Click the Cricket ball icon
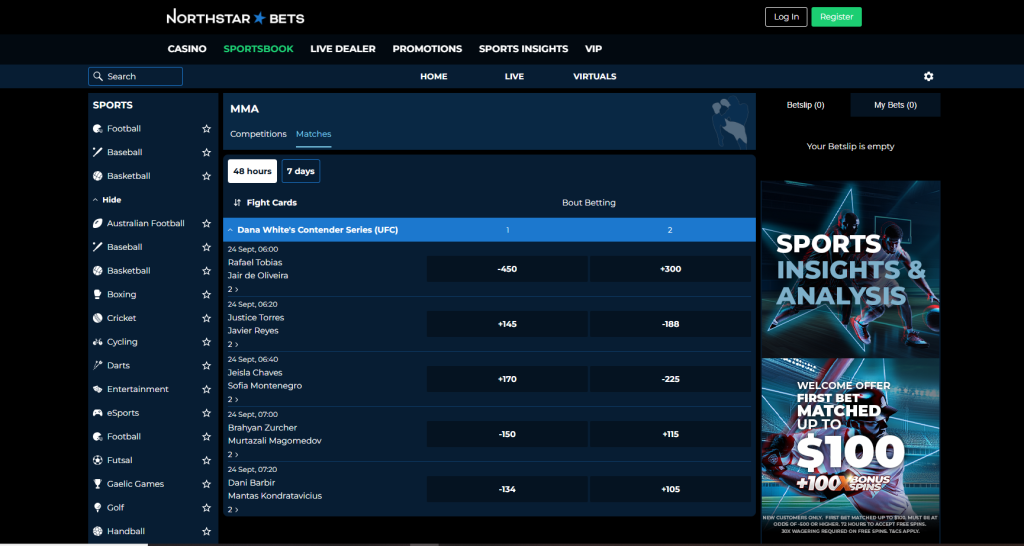Screen dimensions: 1024x546 pyautogui.click(x=97, y=318)
